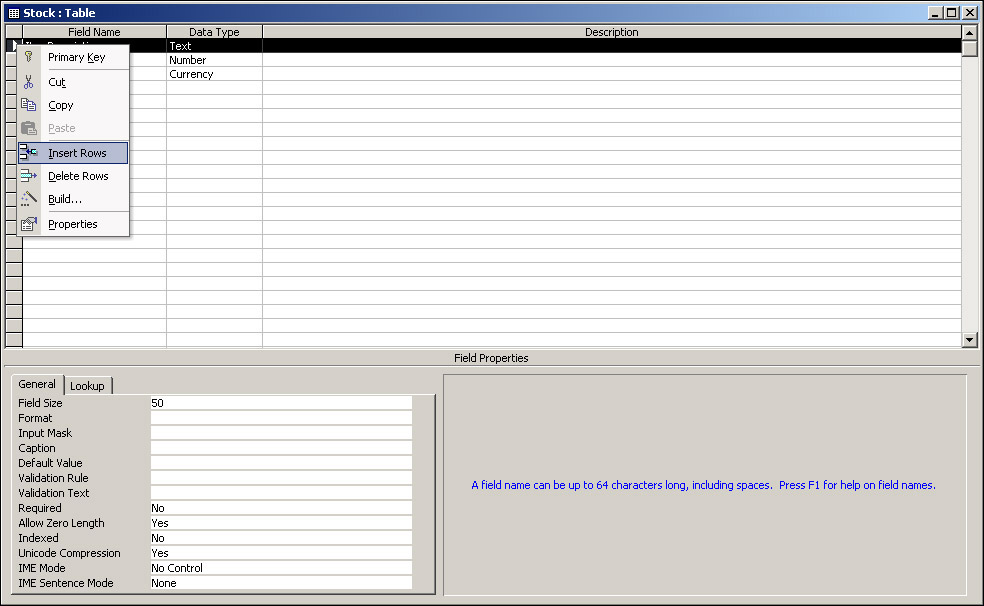Click the Delete Rows icon
This screenshot has height=606, width=984.
[x=28, y=176]
